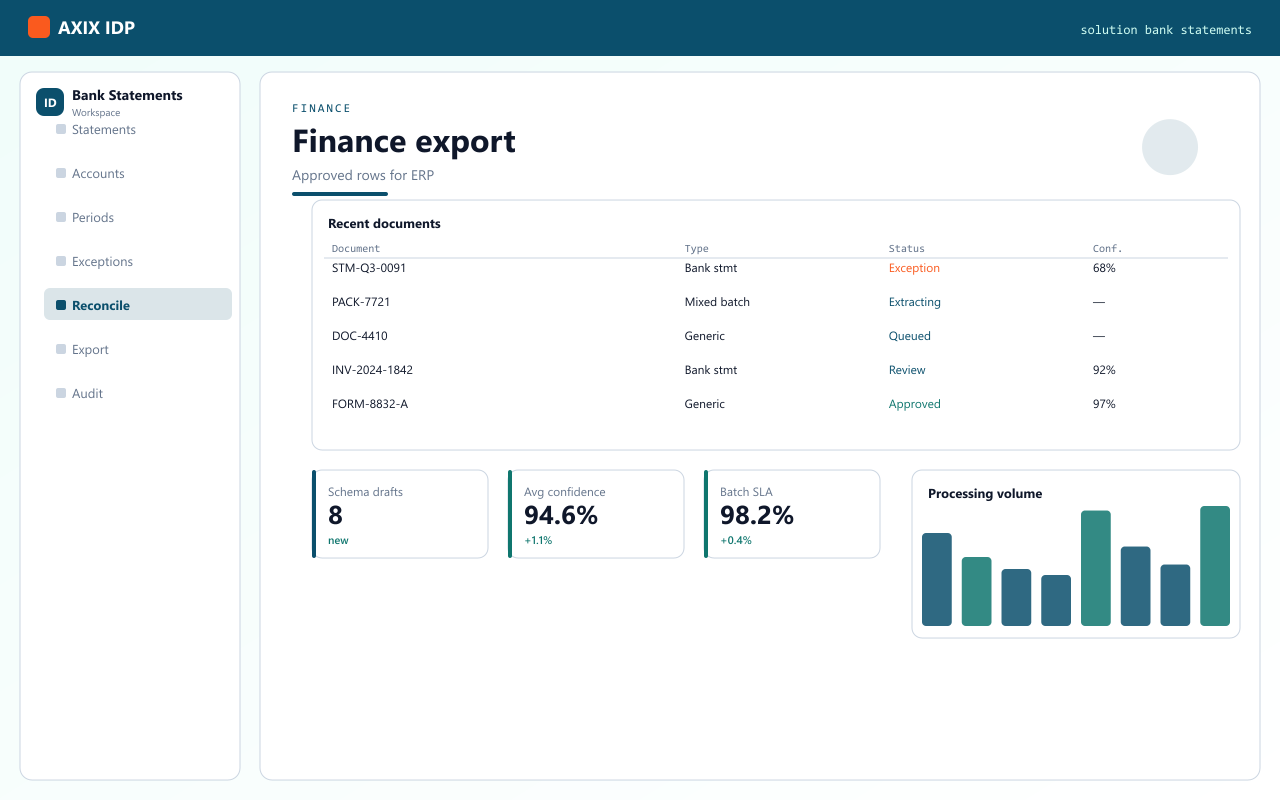Click the Approved status label
The width and height of the screenshot is (1280, 800).
coord(915,404)
